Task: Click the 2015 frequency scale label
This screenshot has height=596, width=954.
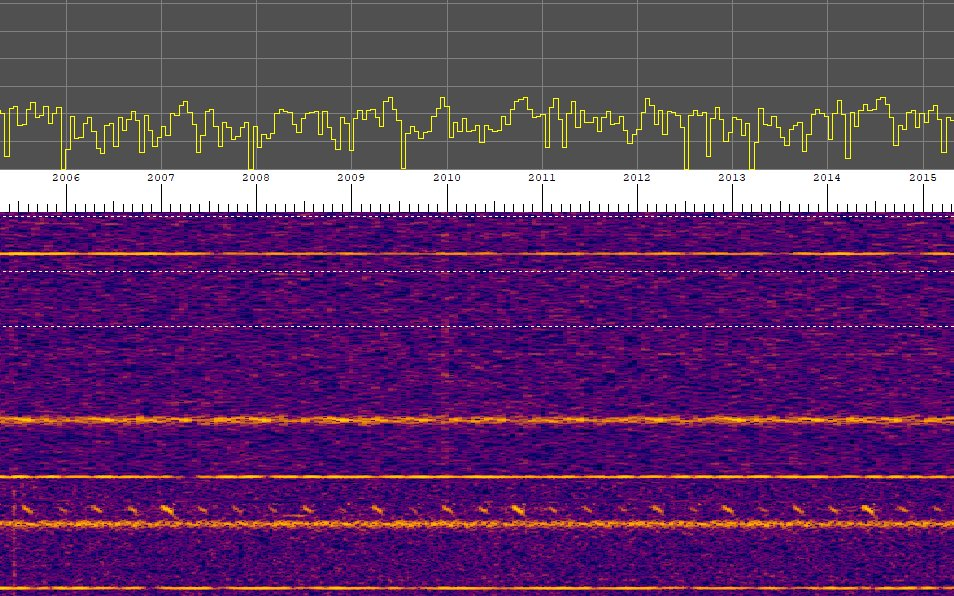Action: (x=923, y=178)
